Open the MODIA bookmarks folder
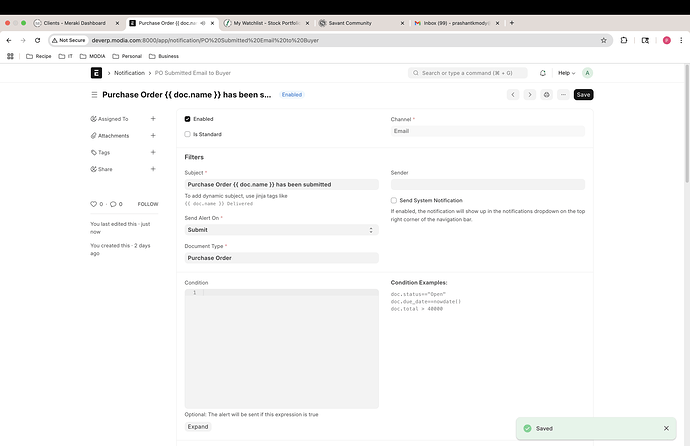The width and height of the screenshot is (690, 446). click(x=92, y=56)
